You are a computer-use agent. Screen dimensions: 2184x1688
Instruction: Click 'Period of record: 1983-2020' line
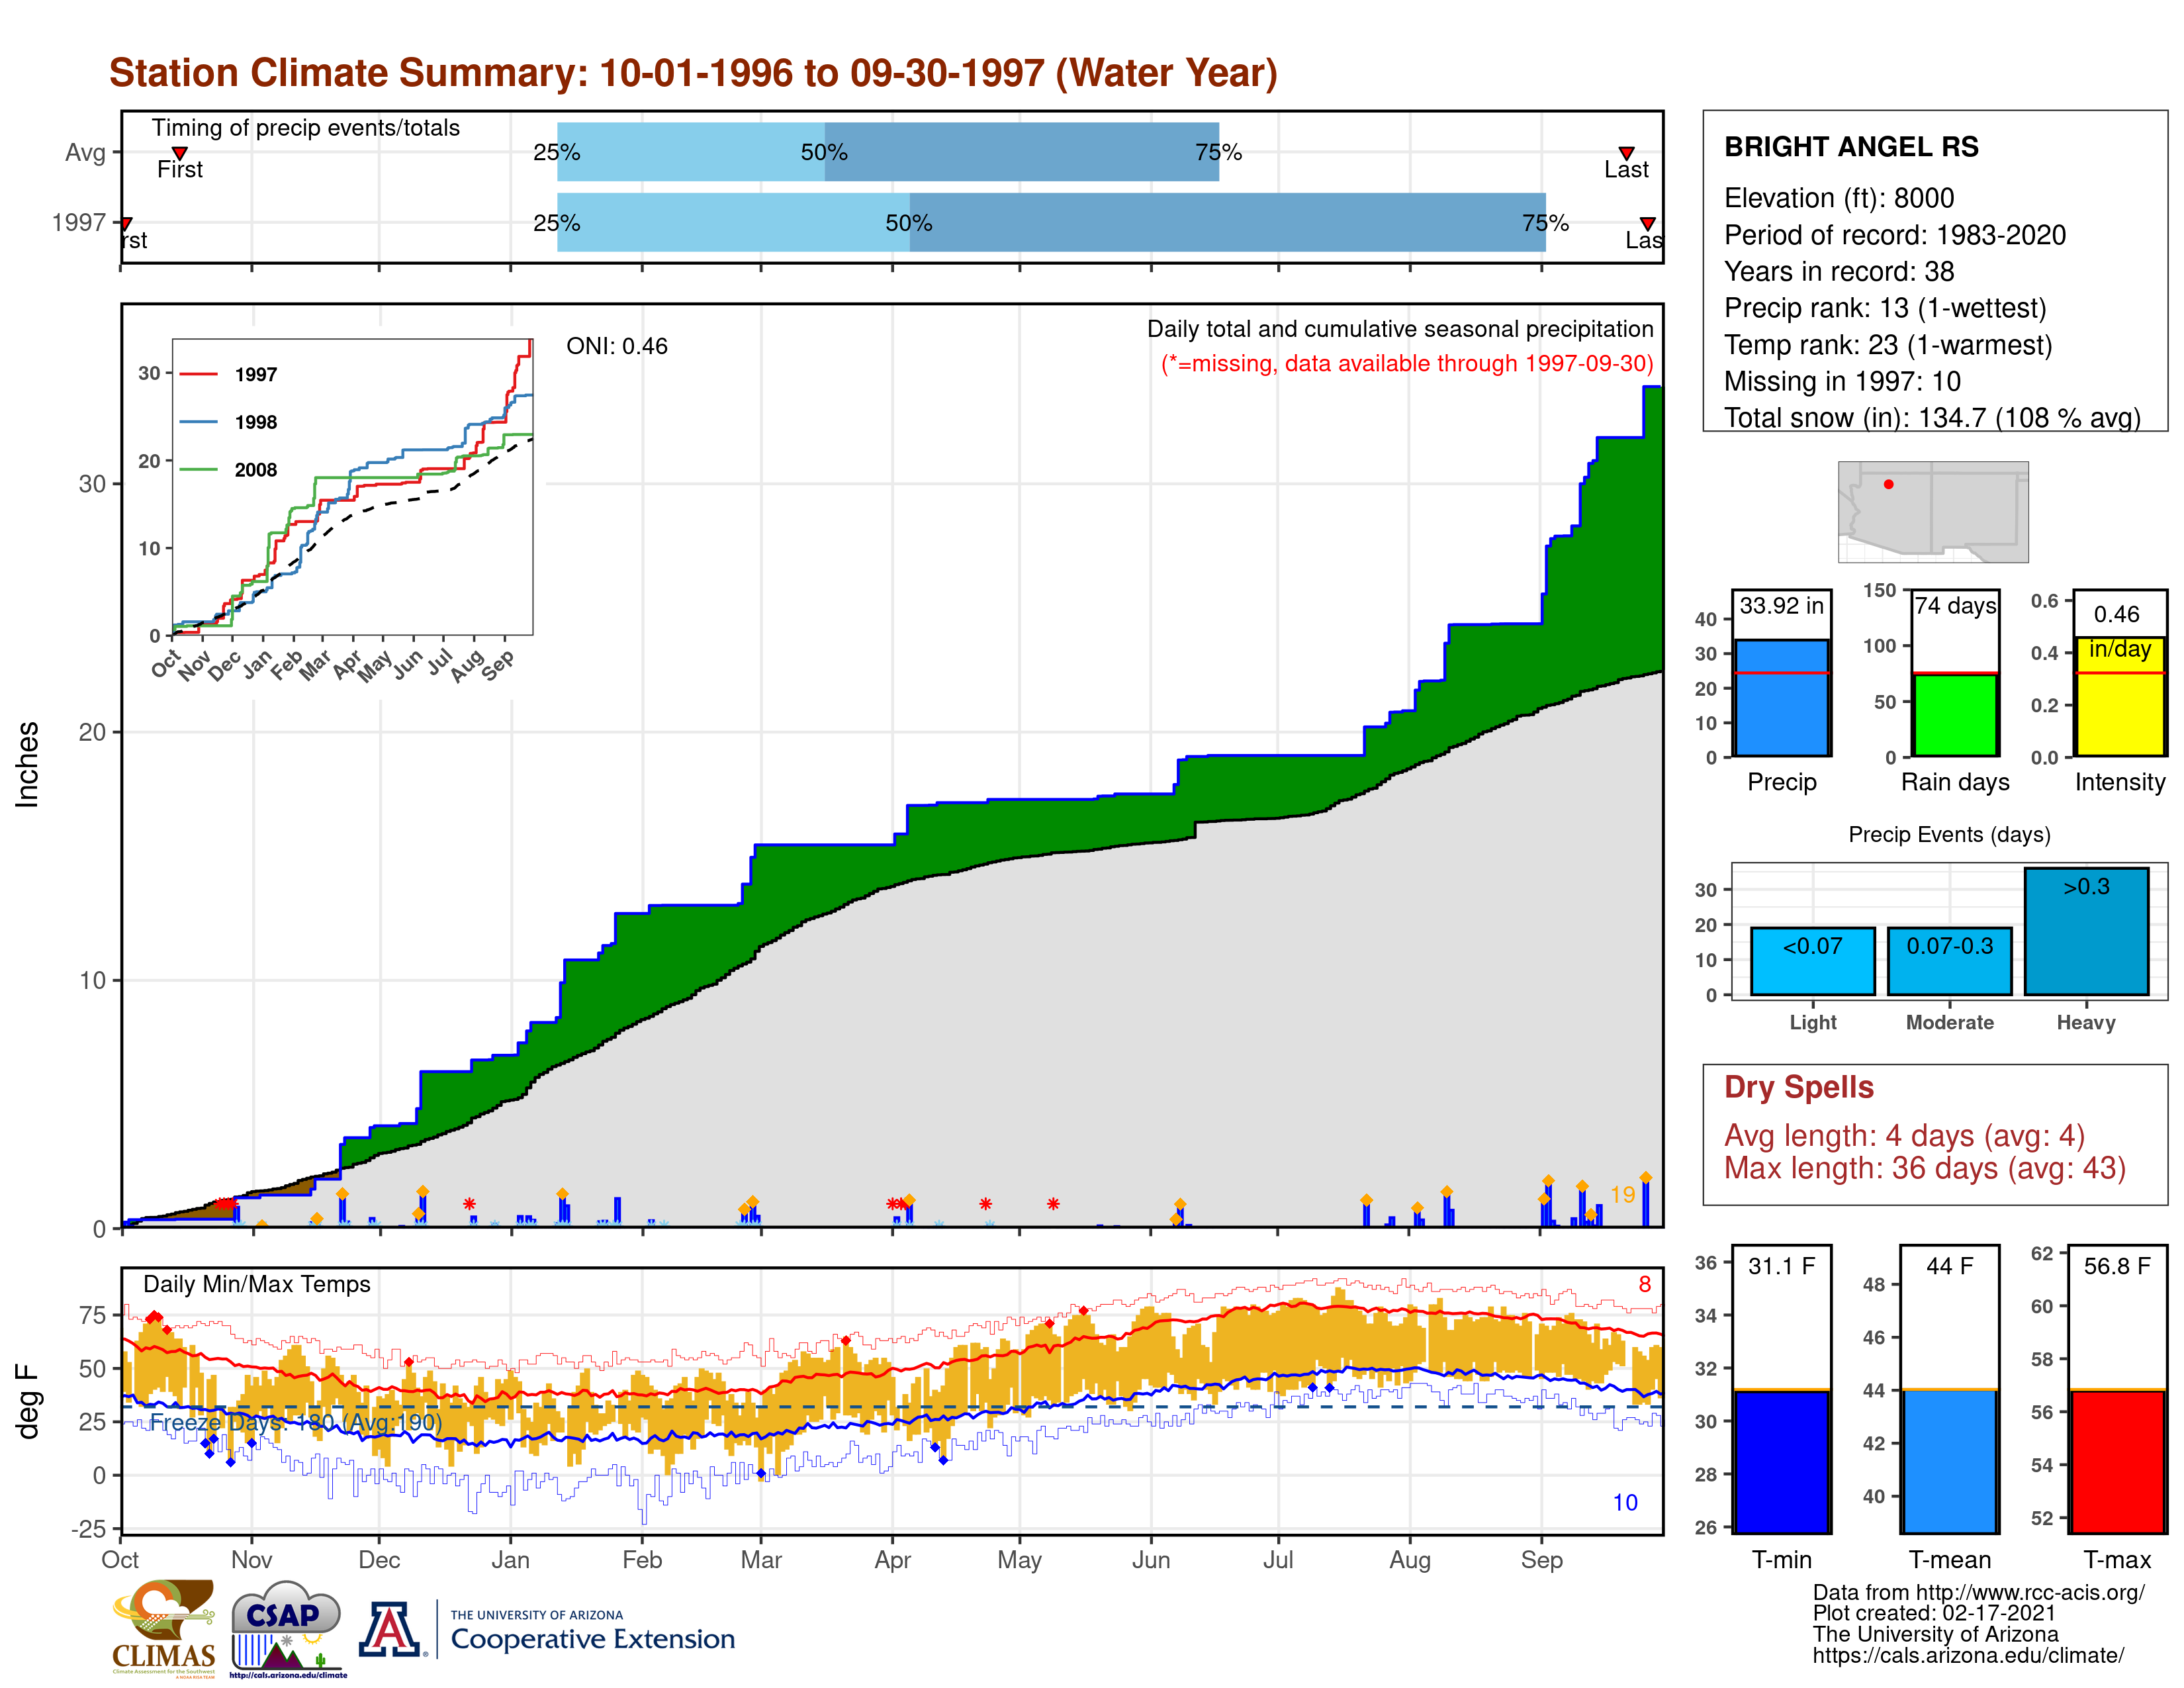click(1894, 235)
